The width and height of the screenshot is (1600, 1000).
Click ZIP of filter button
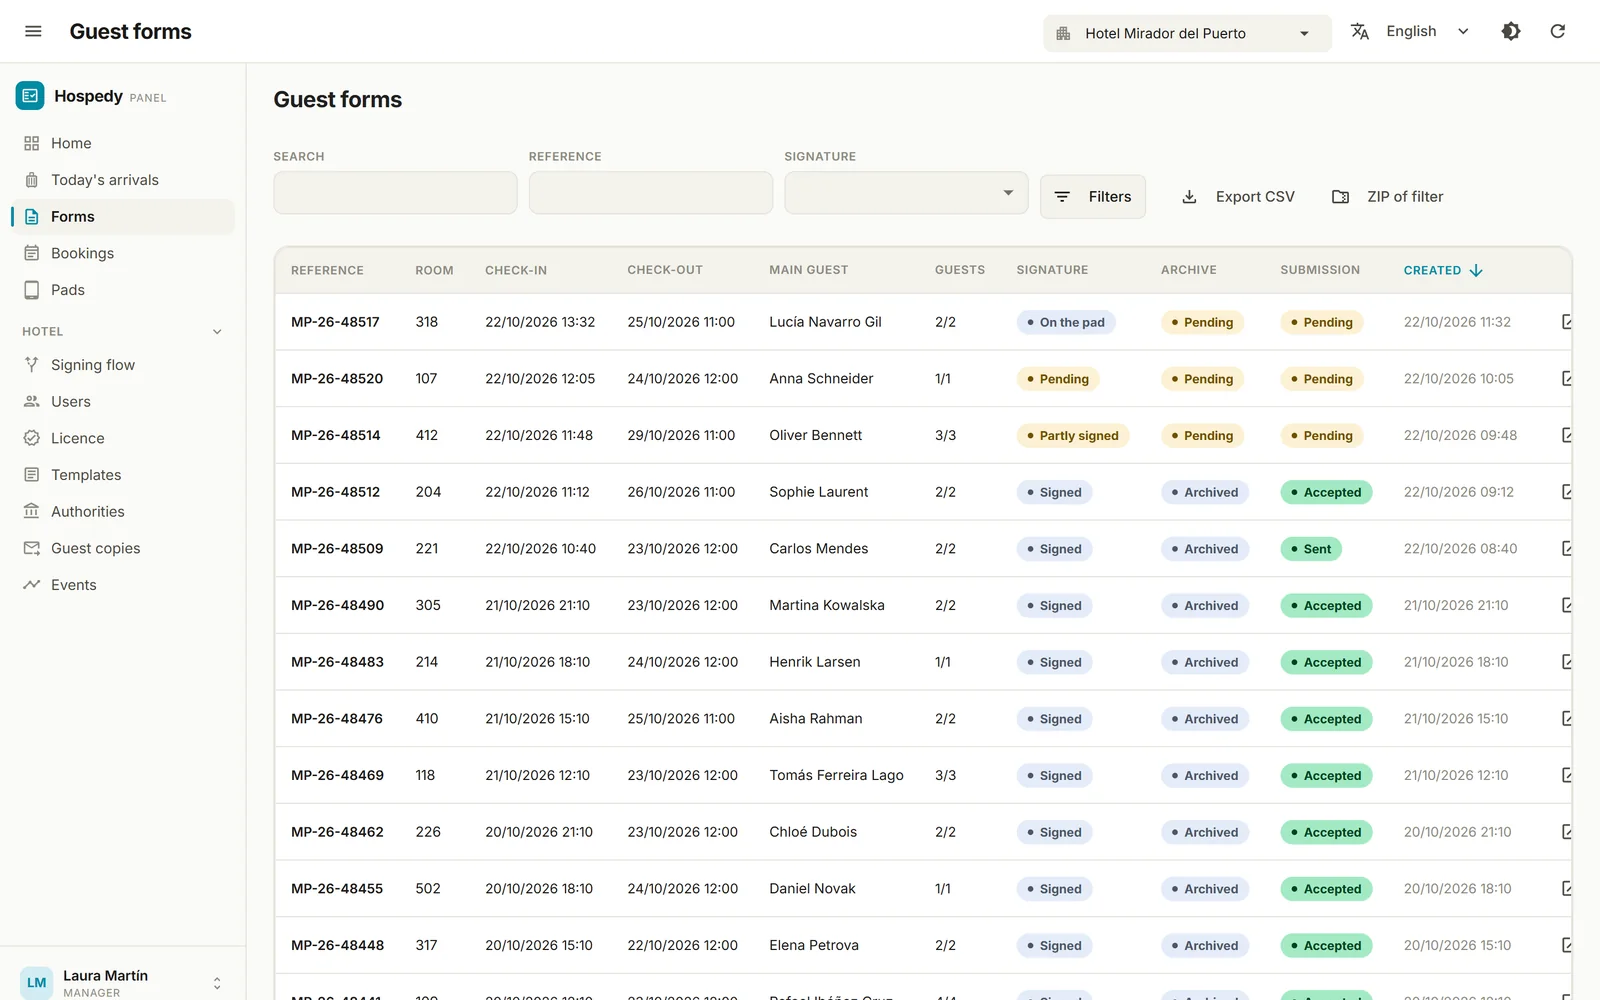[1387, 197]
